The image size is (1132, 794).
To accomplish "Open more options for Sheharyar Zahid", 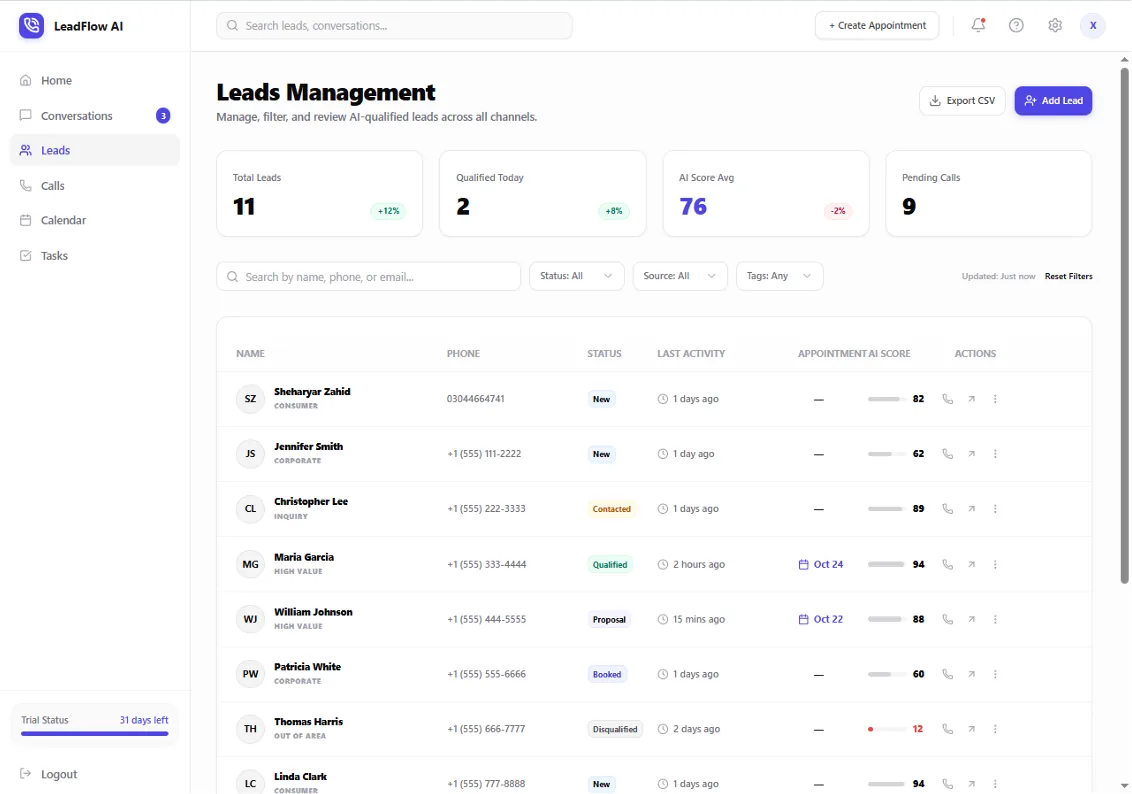I will [996, 399].
